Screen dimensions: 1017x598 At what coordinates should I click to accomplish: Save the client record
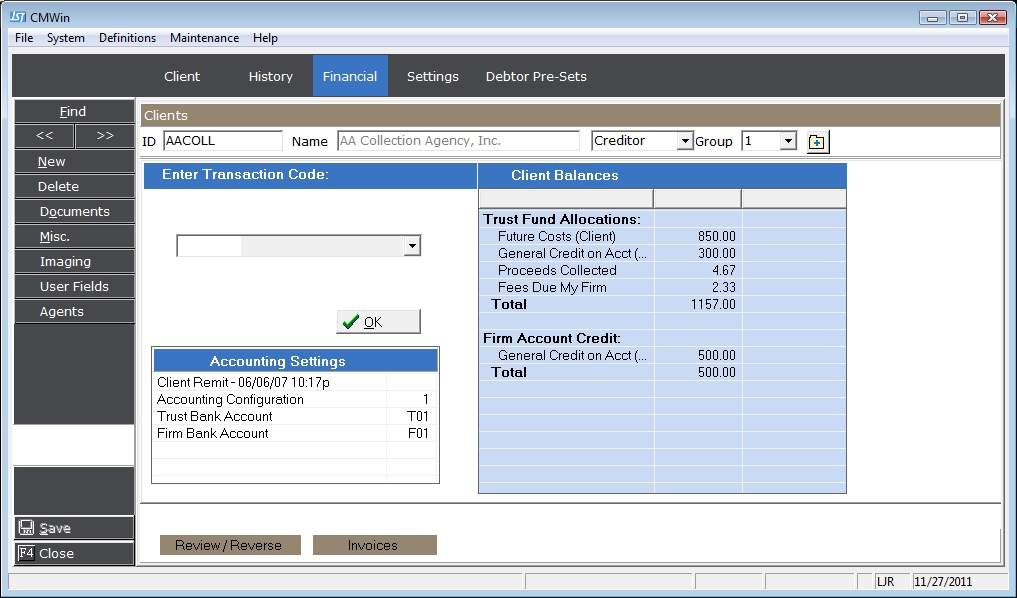point(73,528)
